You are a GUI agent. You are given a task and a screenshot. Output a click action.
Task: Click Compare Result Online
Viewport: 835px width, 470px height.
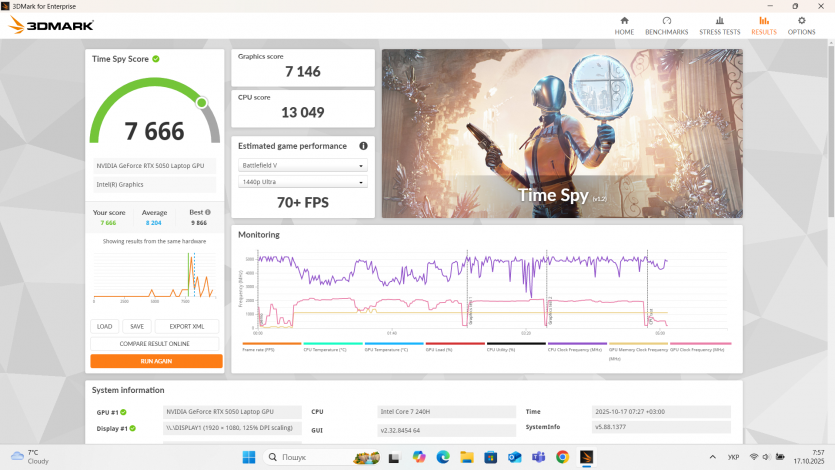156,343
